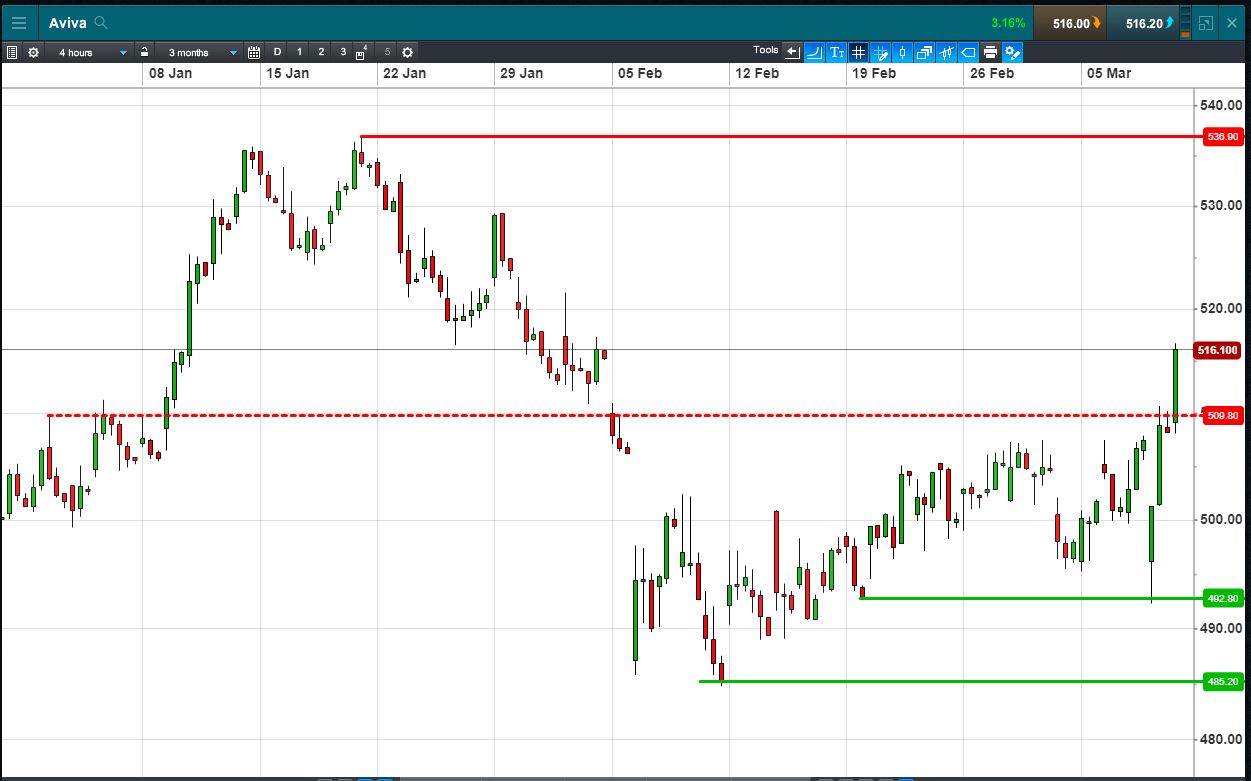Click the 500.00 price axis label

1221,519
